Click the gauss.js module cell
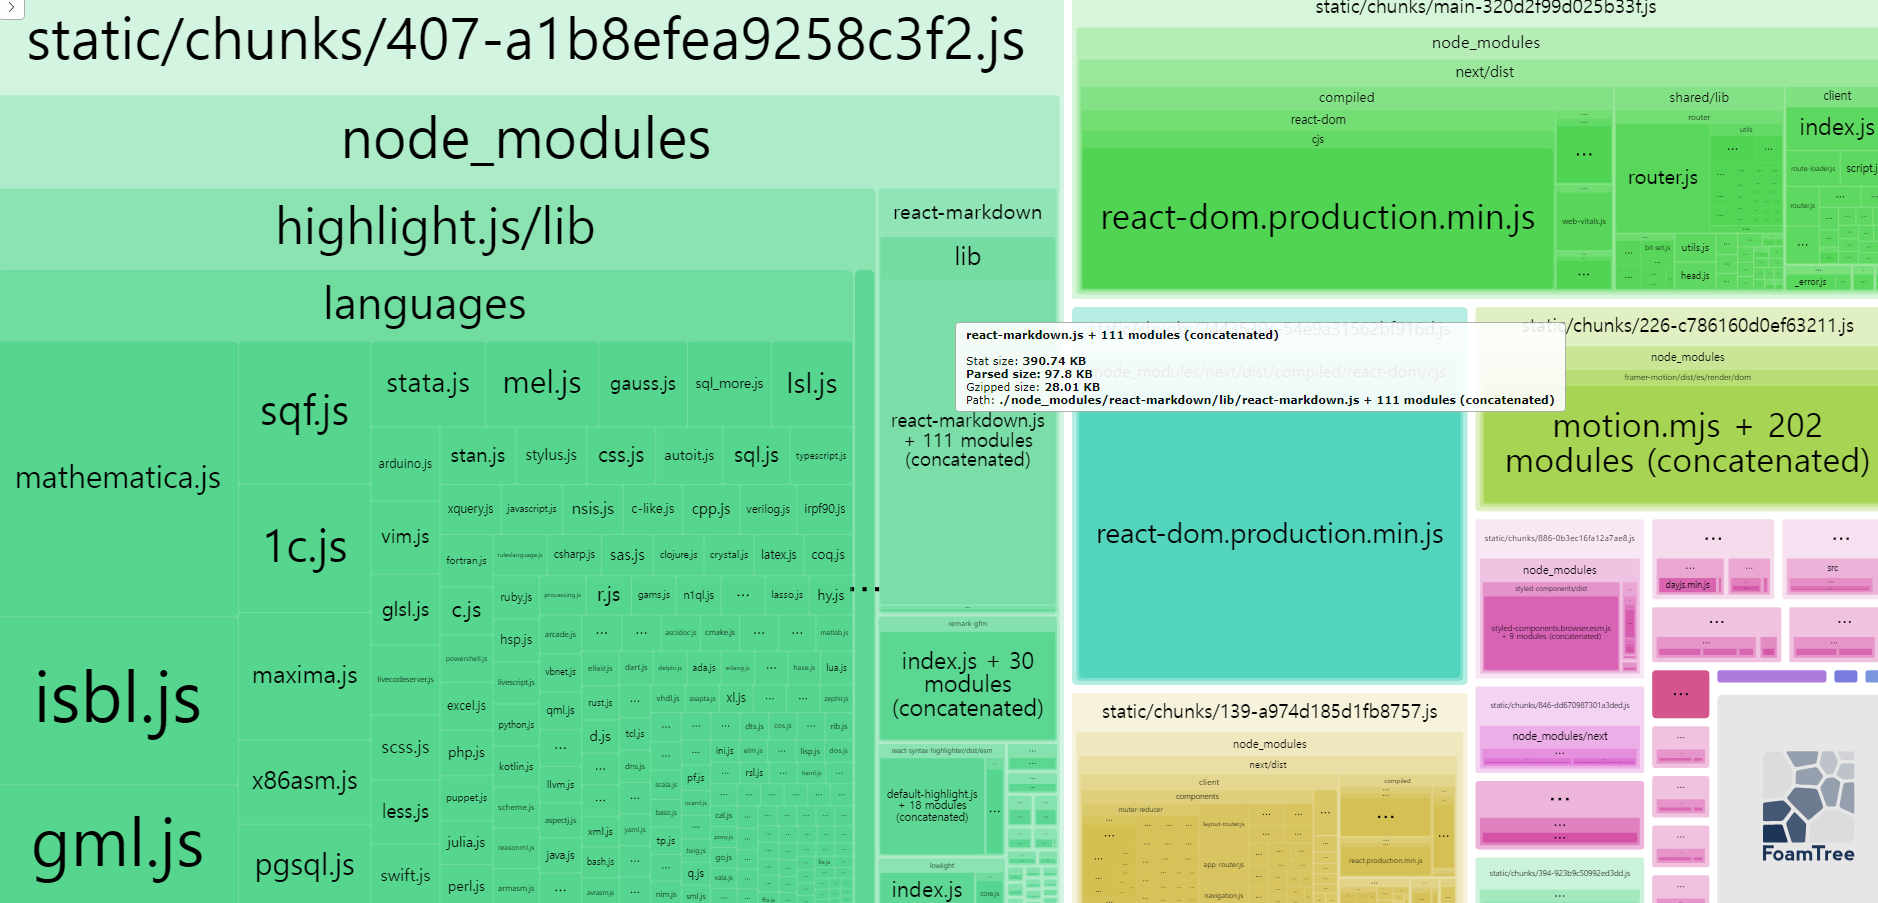 (643, 384)
